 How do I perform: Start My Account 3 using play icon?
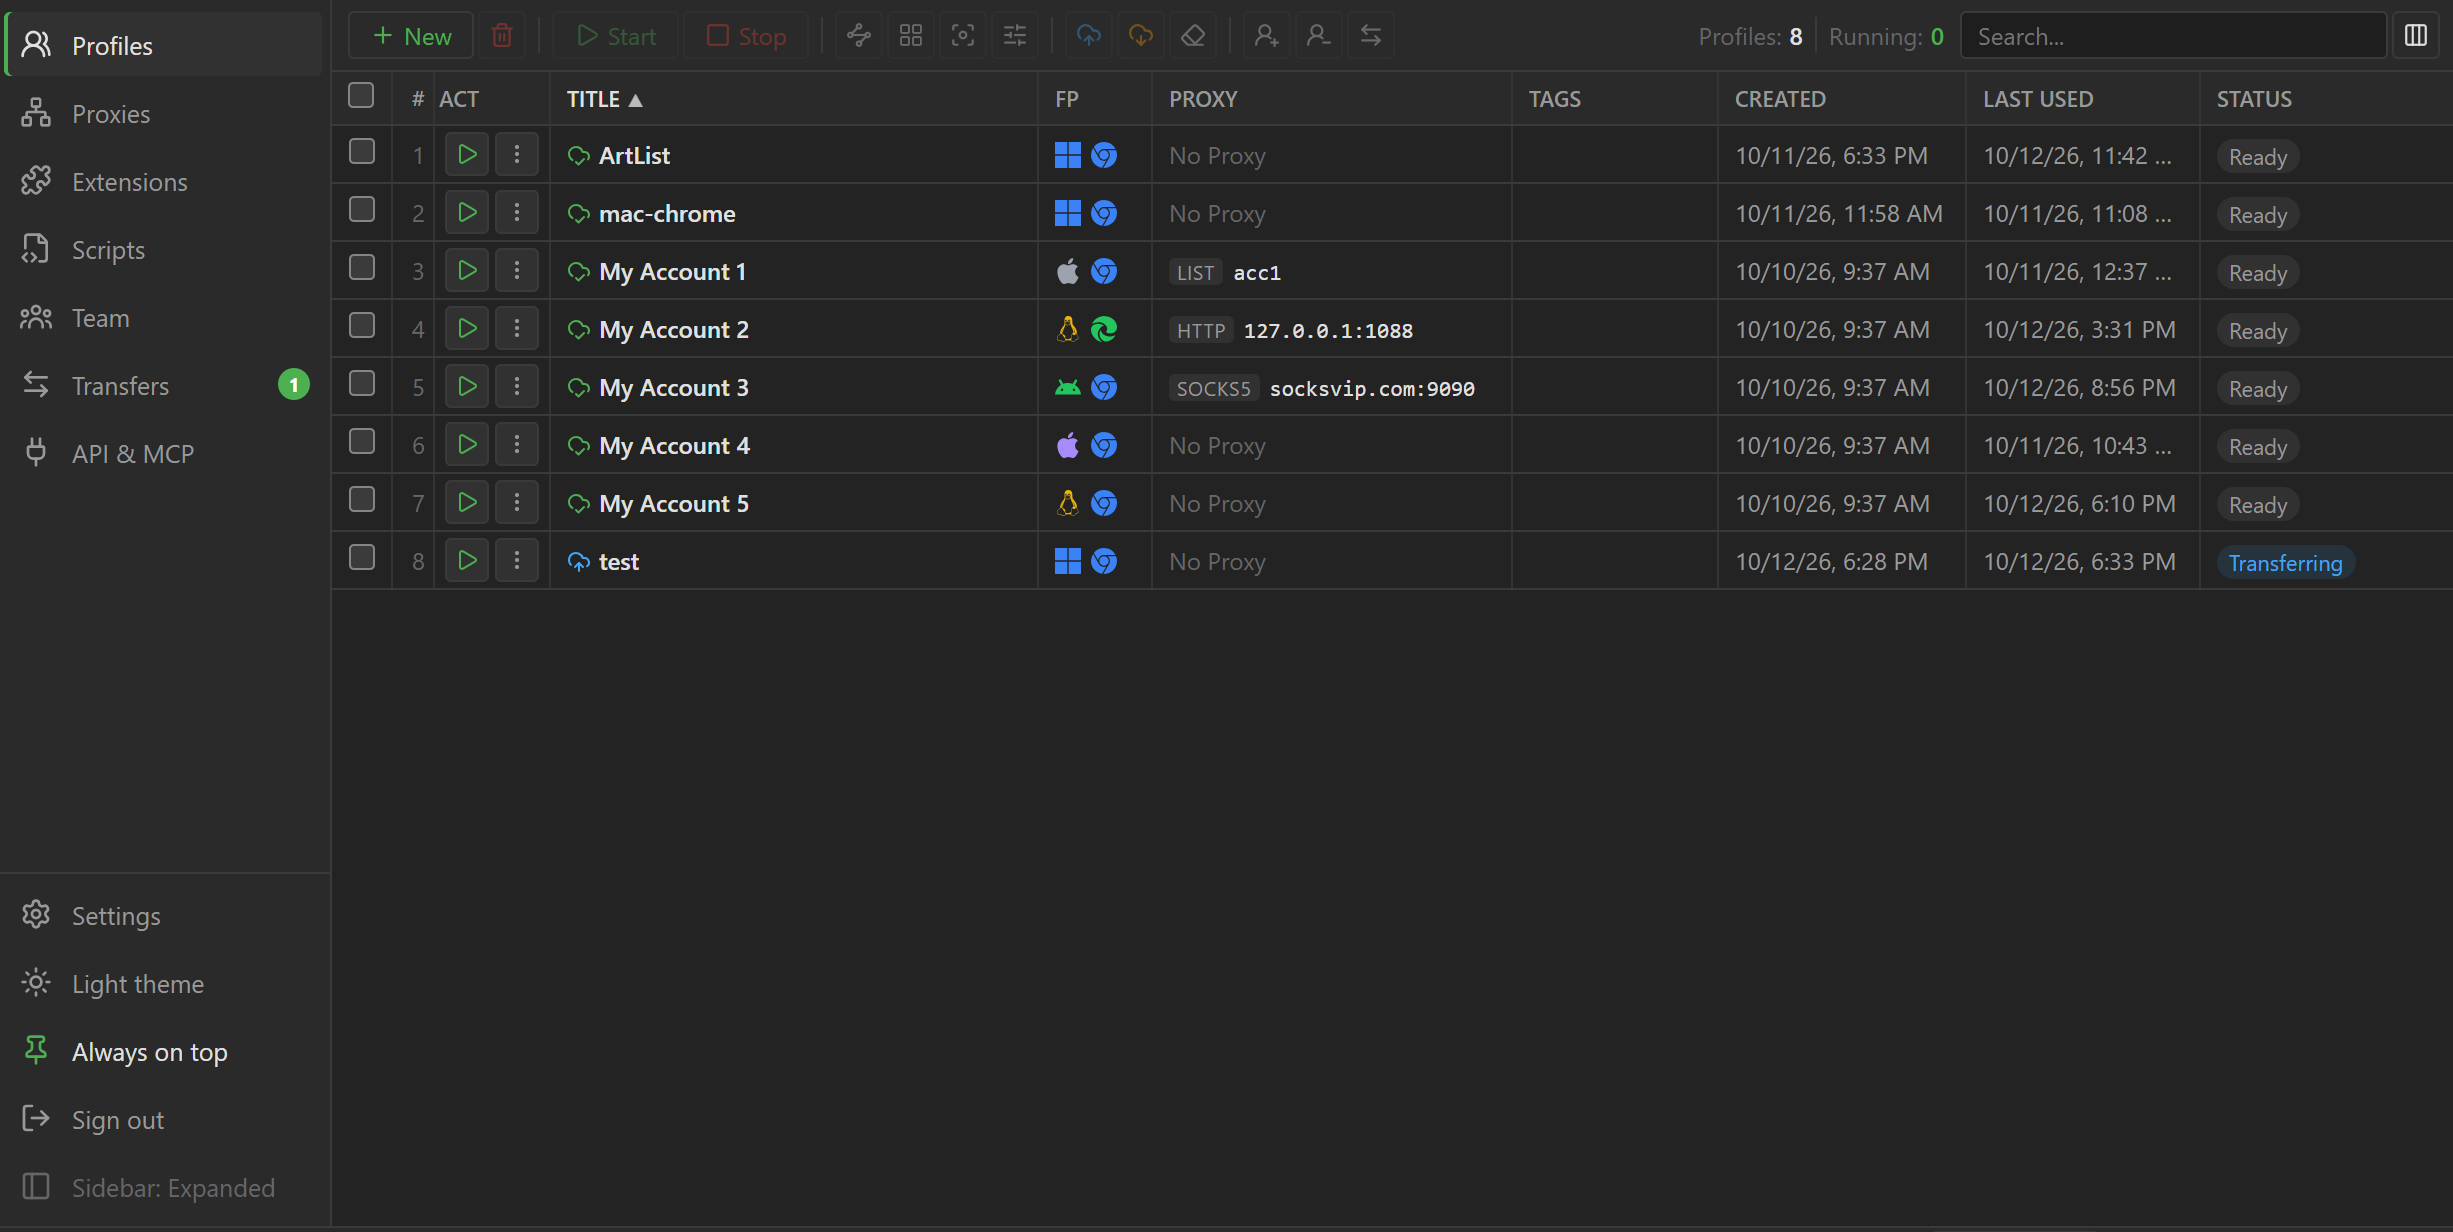[467, 387]
